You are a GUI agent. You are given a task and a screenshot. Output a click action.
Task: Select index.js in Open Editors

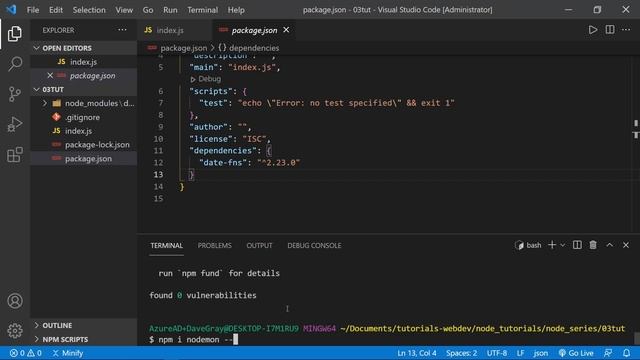(83, 62)
